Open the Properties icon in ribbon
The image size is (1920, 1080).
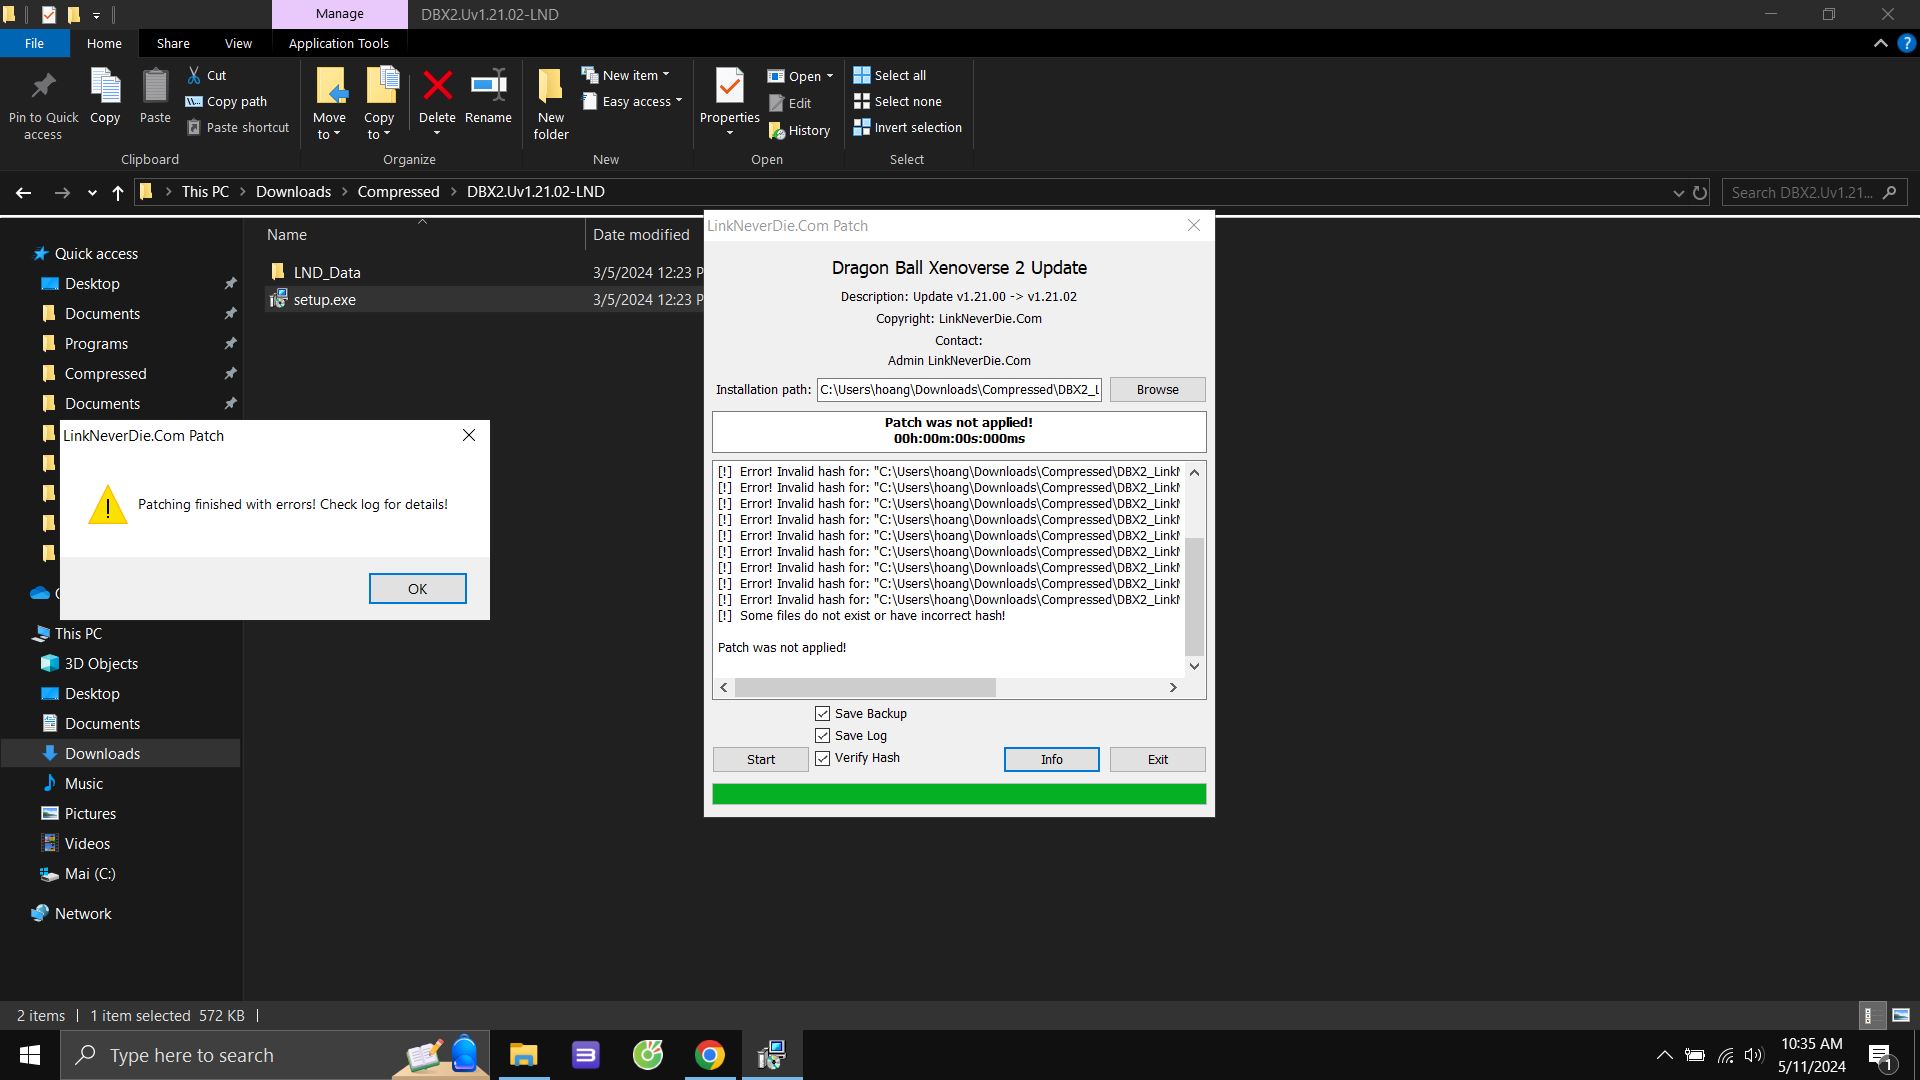coord(729,88)
